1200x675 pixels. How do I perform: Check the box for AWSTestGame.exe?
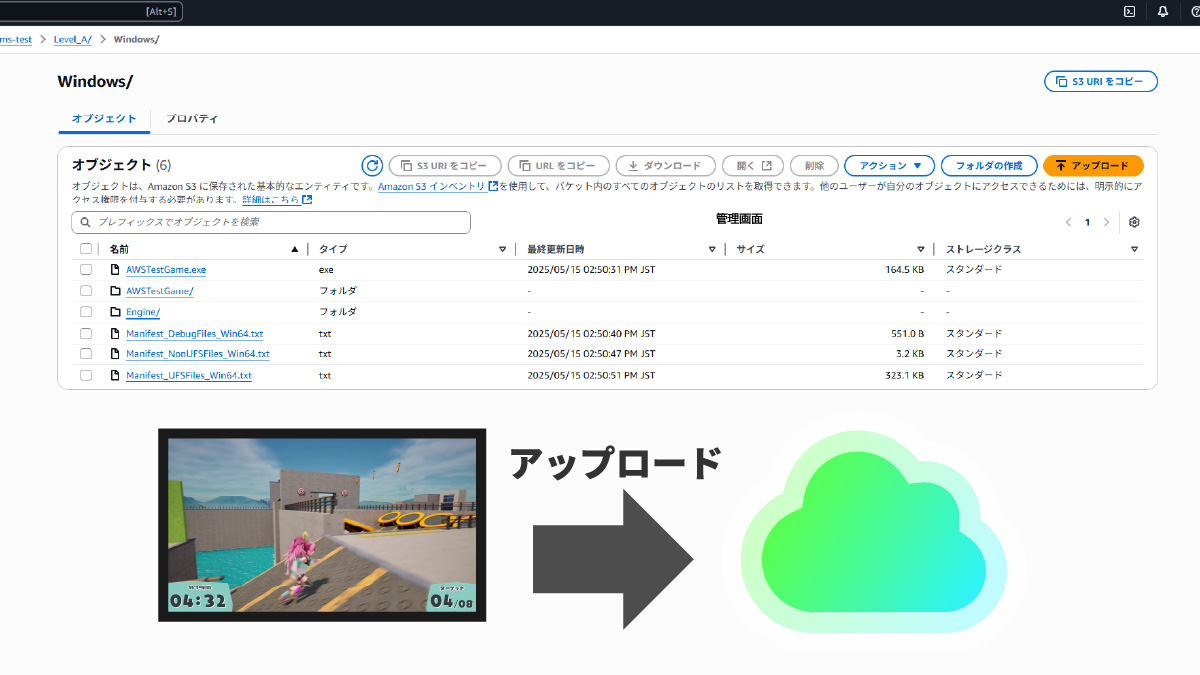click(x=86, y=270)
